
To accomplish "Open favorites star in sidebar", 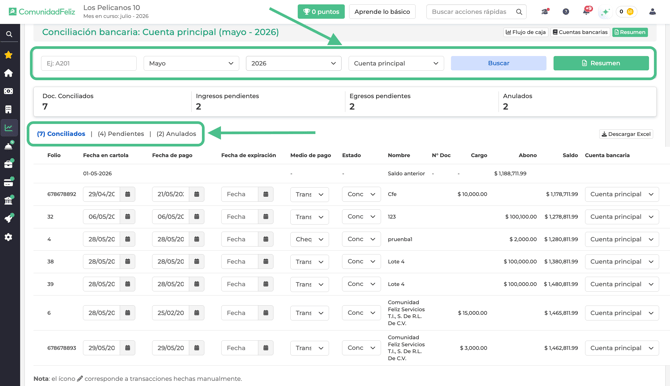I will (x=8, y=55).
